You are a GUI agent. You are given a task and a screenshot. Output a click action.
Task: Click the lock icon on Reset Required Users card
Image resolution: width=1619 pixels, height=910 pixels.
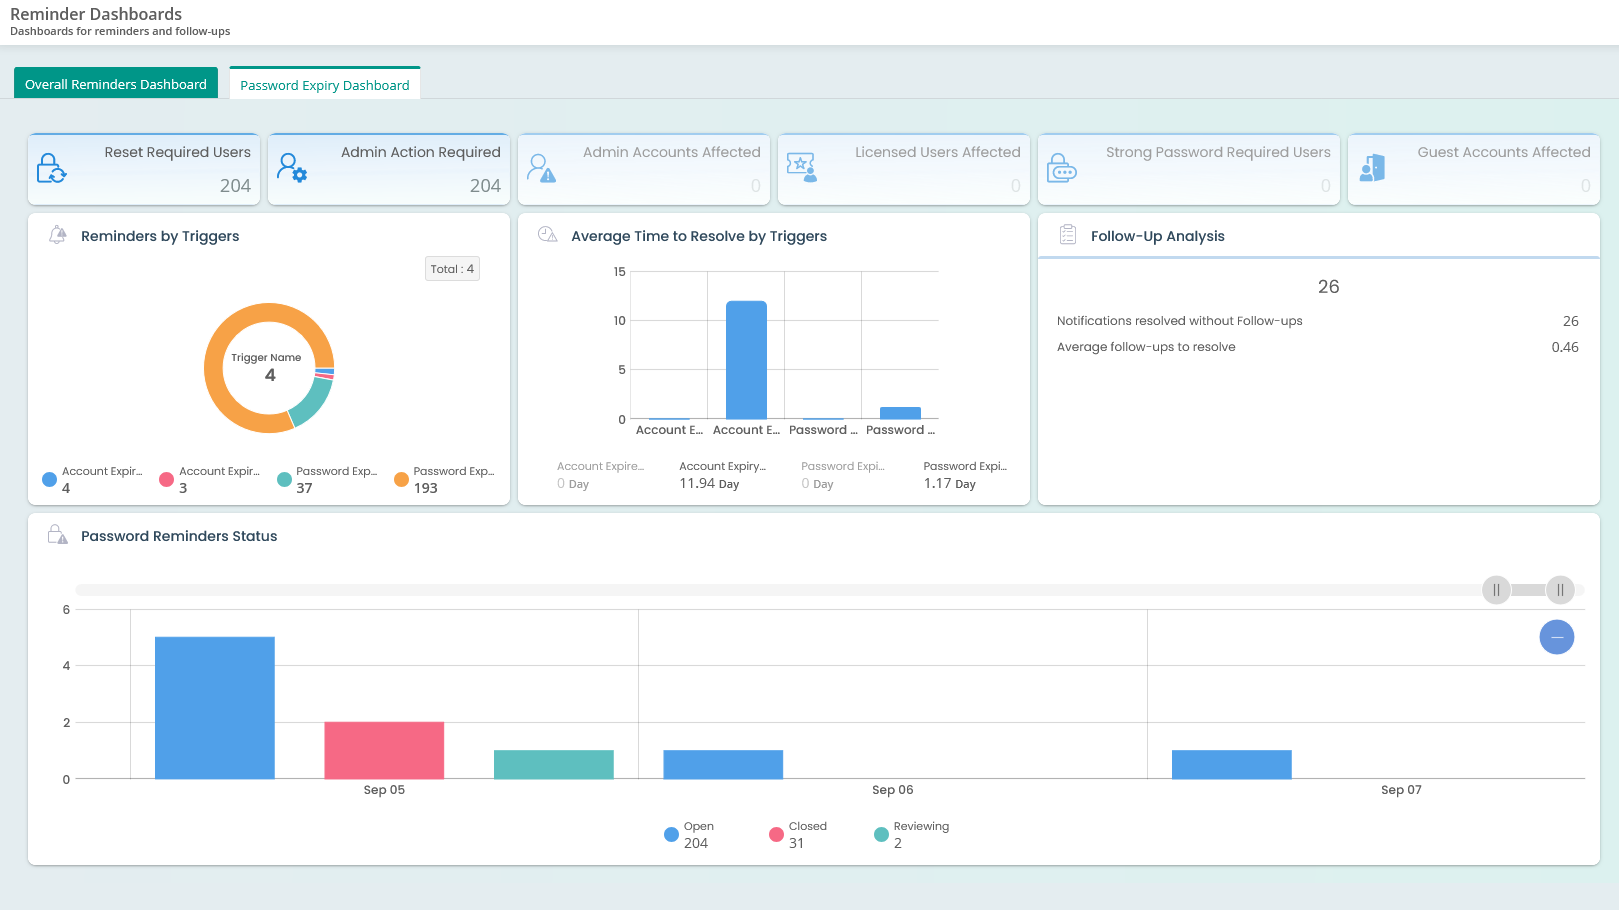pyautogui.click(x=54, y=169)
